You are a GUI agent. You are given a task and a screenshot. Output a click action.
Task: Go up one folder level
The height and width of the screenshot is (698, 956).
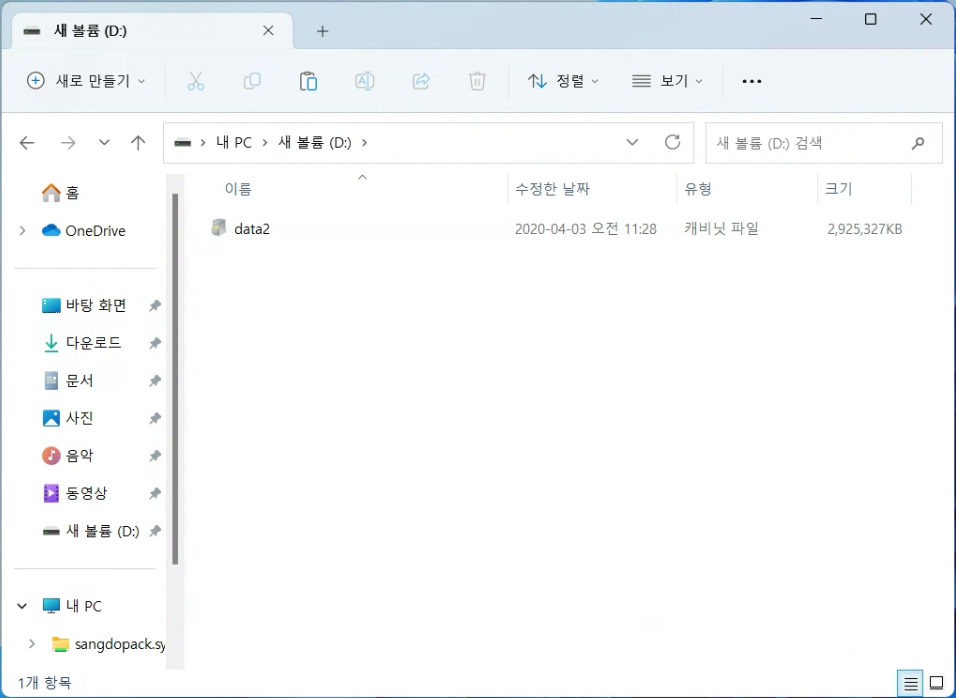138,143
